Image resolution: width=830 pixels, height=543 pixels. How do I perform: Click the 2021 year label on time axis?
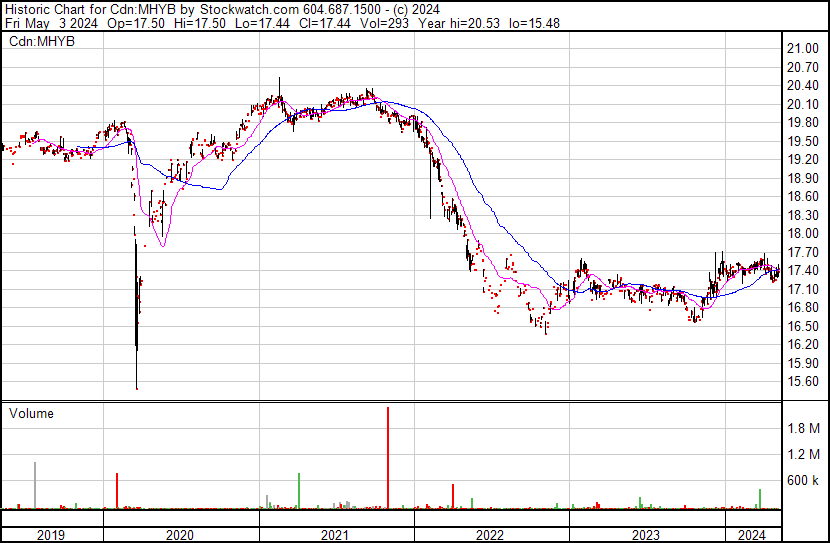point(335,535)
